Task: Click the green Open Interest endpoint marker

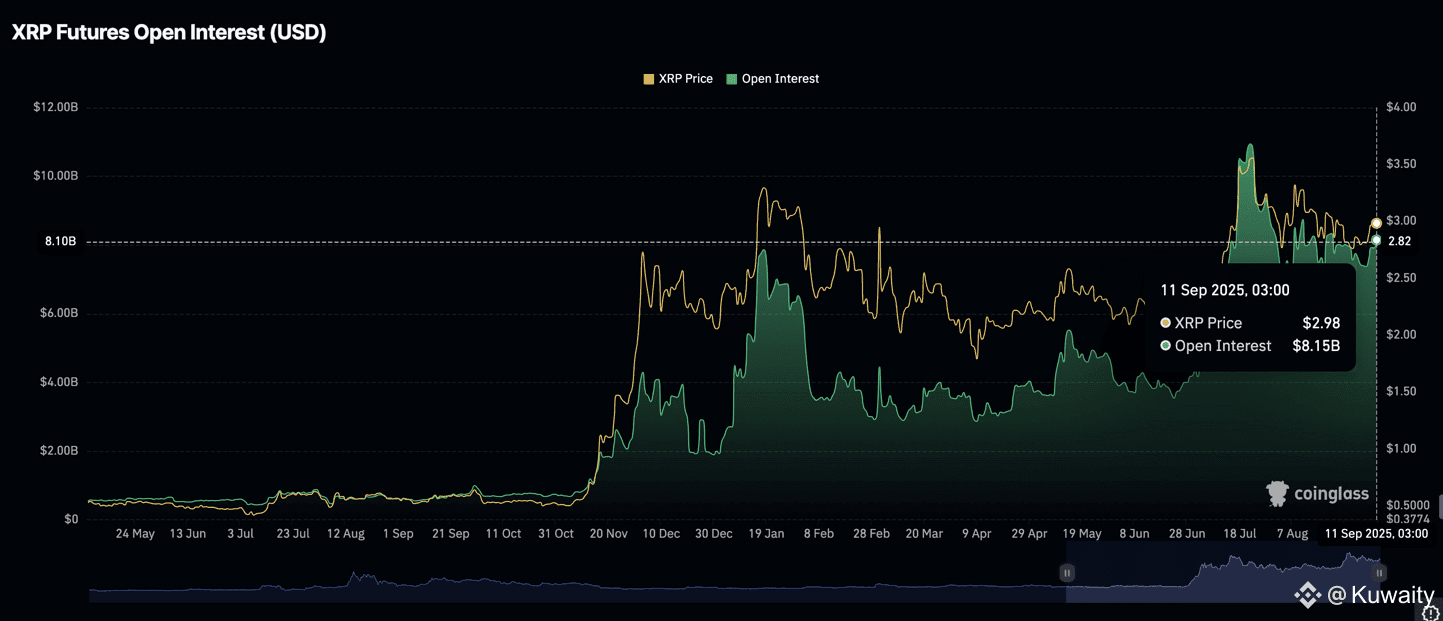Action: [x=1377, y=240]
